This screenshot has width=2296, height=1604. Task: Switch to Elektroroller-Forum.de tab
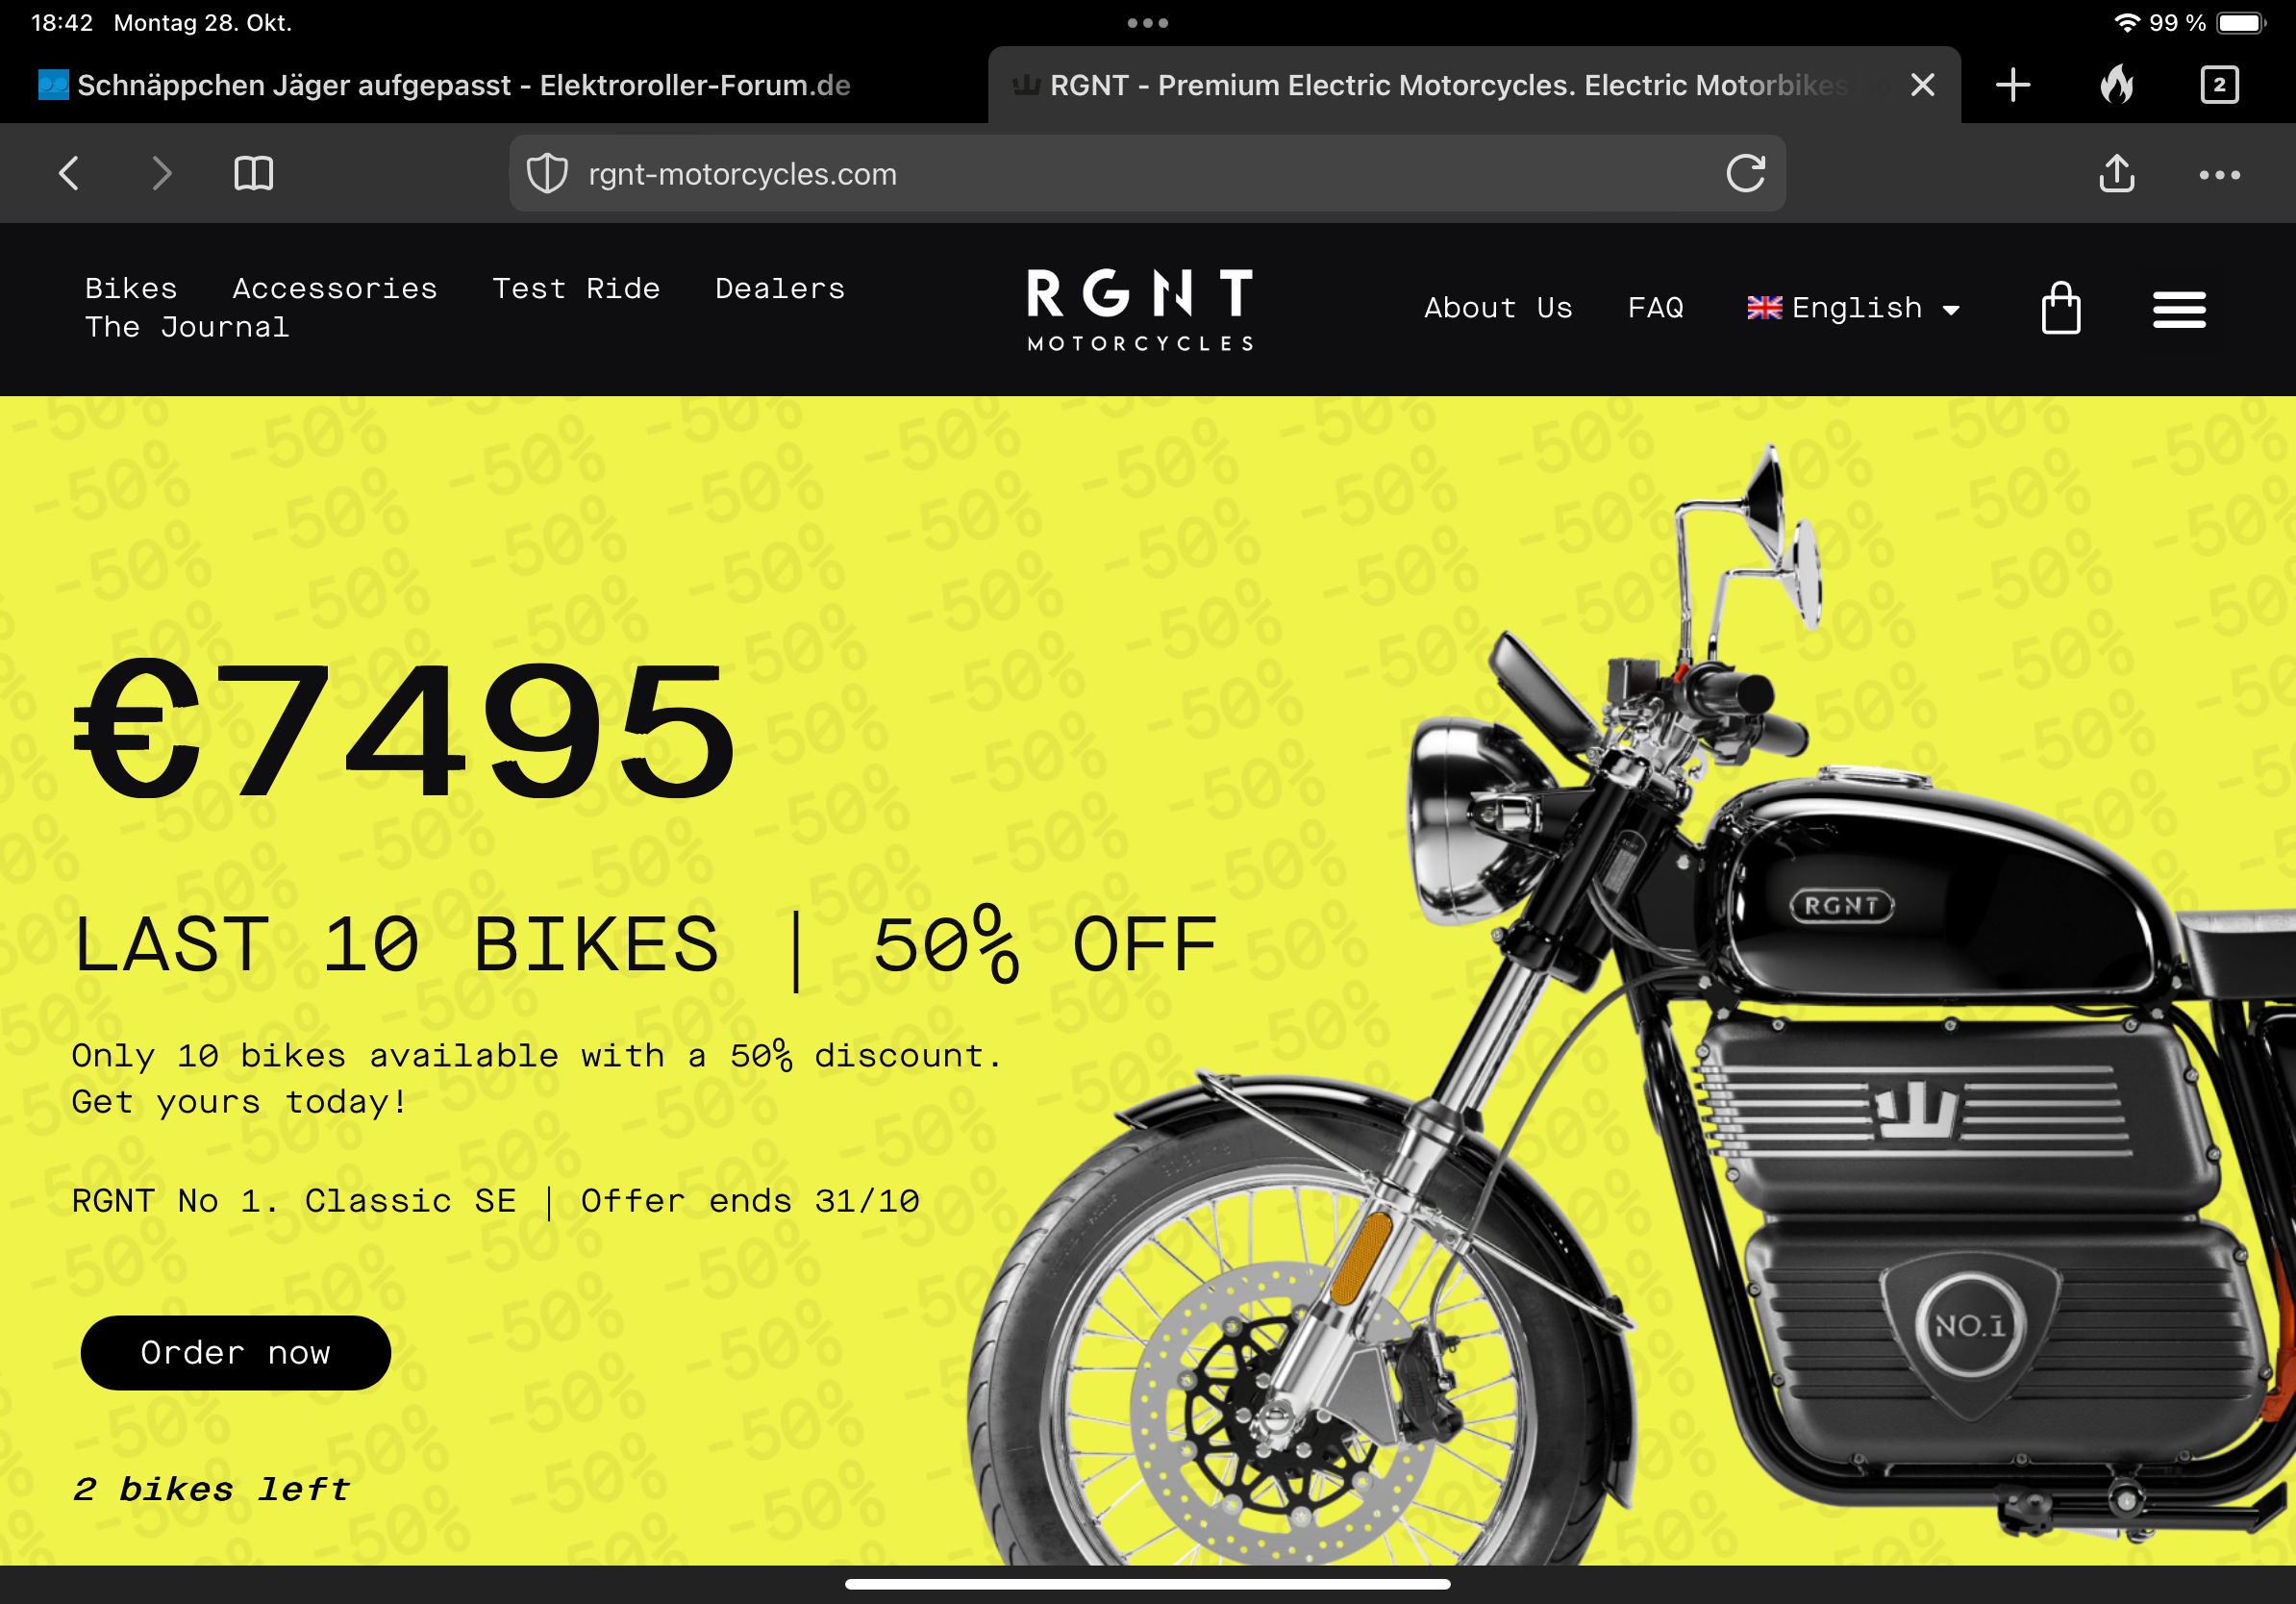[x=445, y=85]
